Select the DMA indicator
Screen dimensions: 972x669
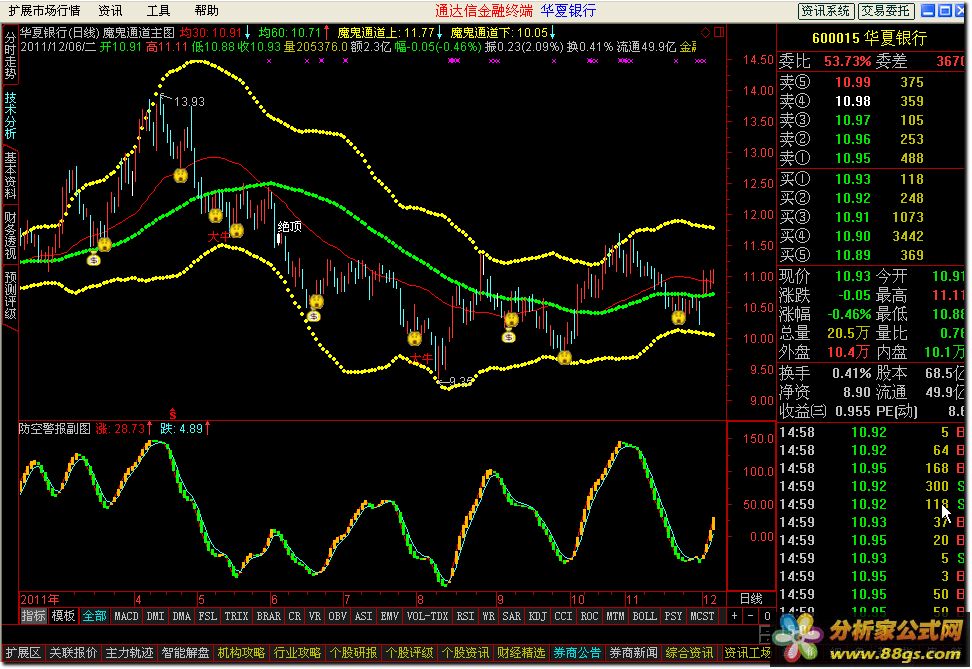[x=182, y=616]
